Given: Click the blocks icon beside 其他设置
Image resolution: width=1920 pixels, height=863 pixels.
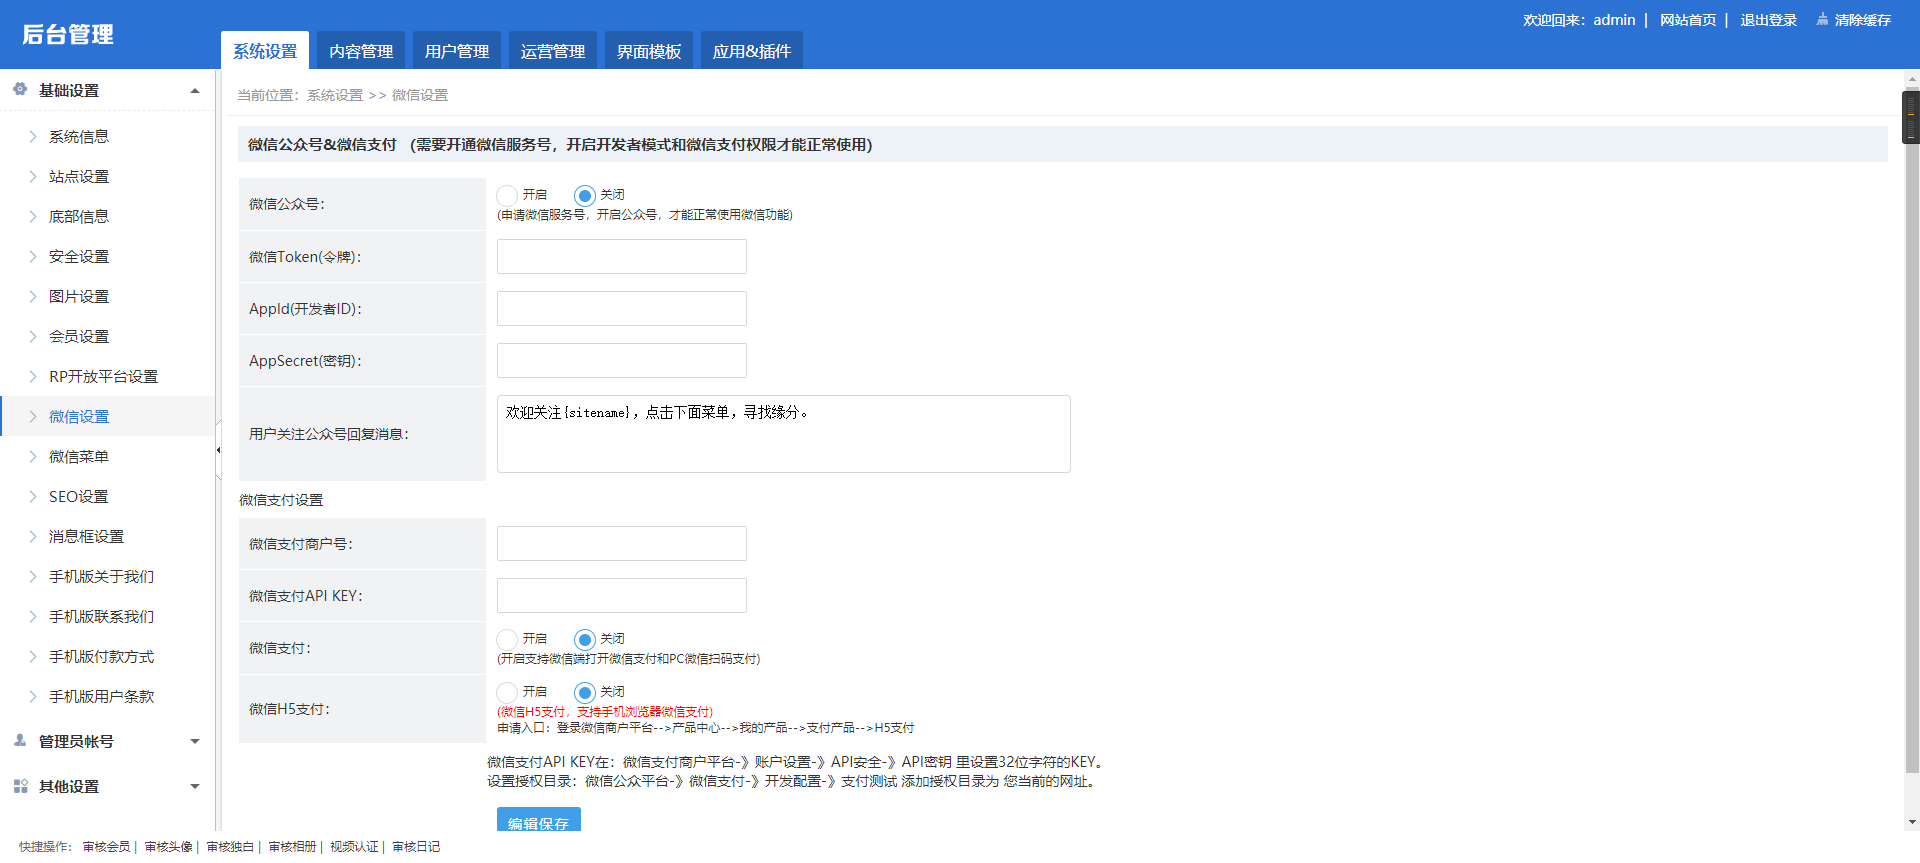Looking at the screenshot, I should point(20,786).
